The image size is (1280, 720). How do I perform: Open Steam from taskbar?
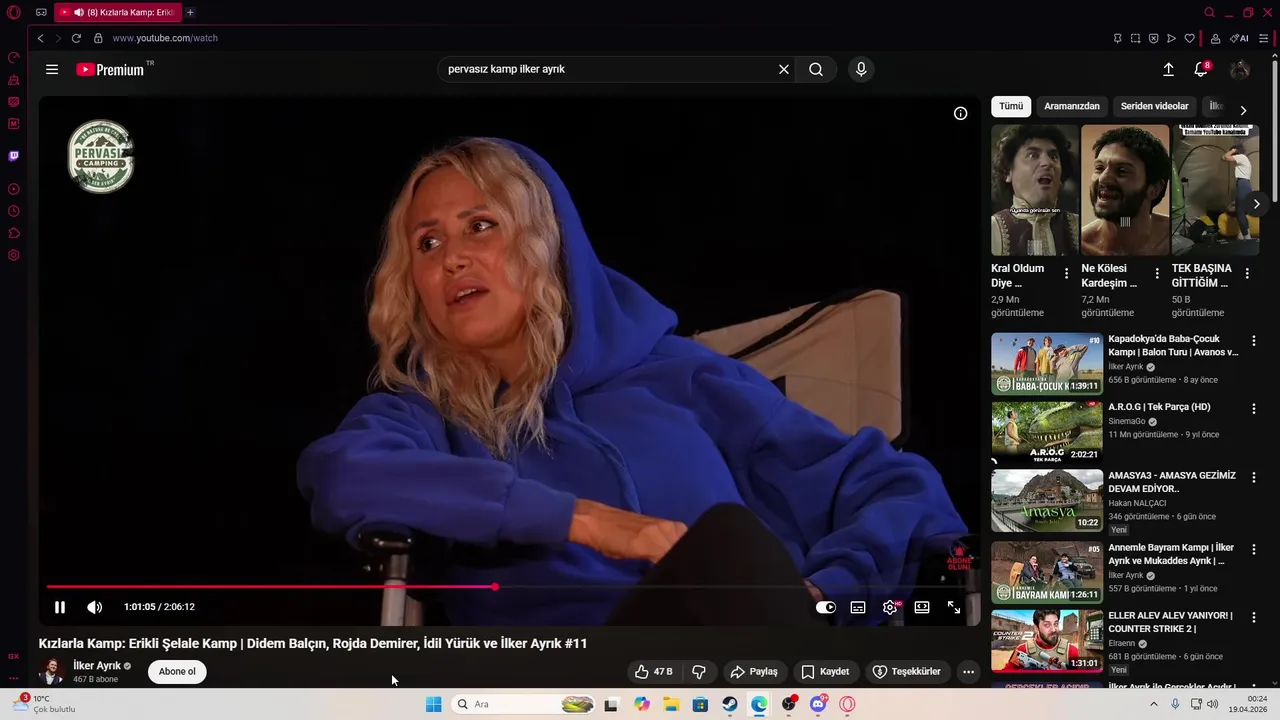click(730, 704)
